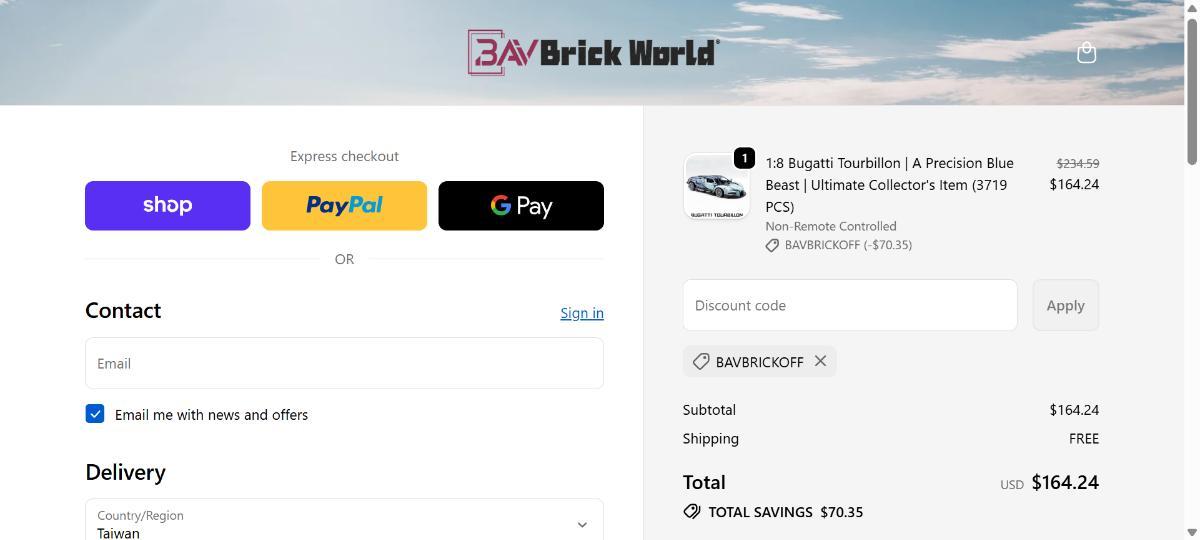Remove the BAVBRICKOFF discount code
The height and width of the screenshot is (540, 1200).
pyautogui.click(x=820, y=361)
